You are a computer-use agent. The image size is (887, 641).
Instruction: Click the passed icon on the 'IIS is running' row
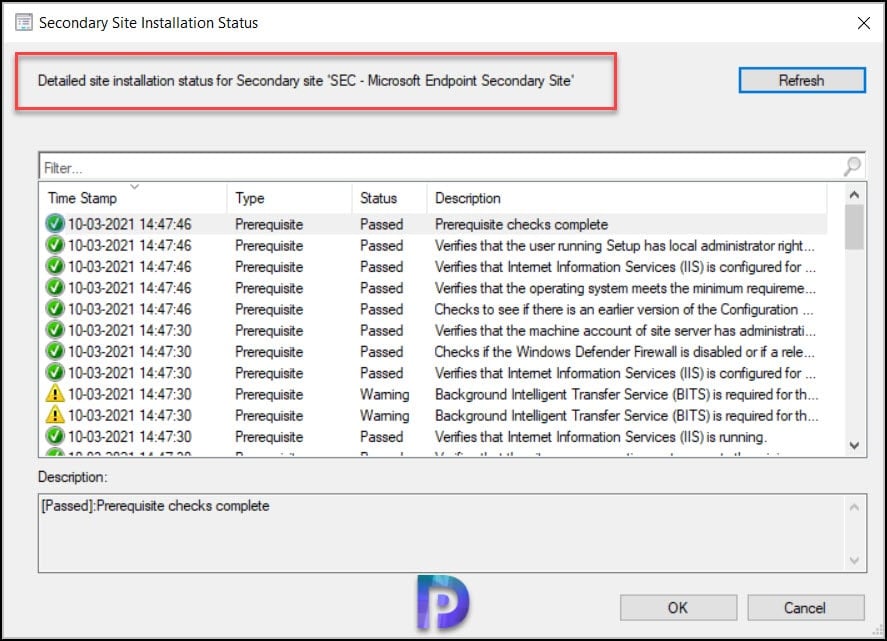[55, 437]
